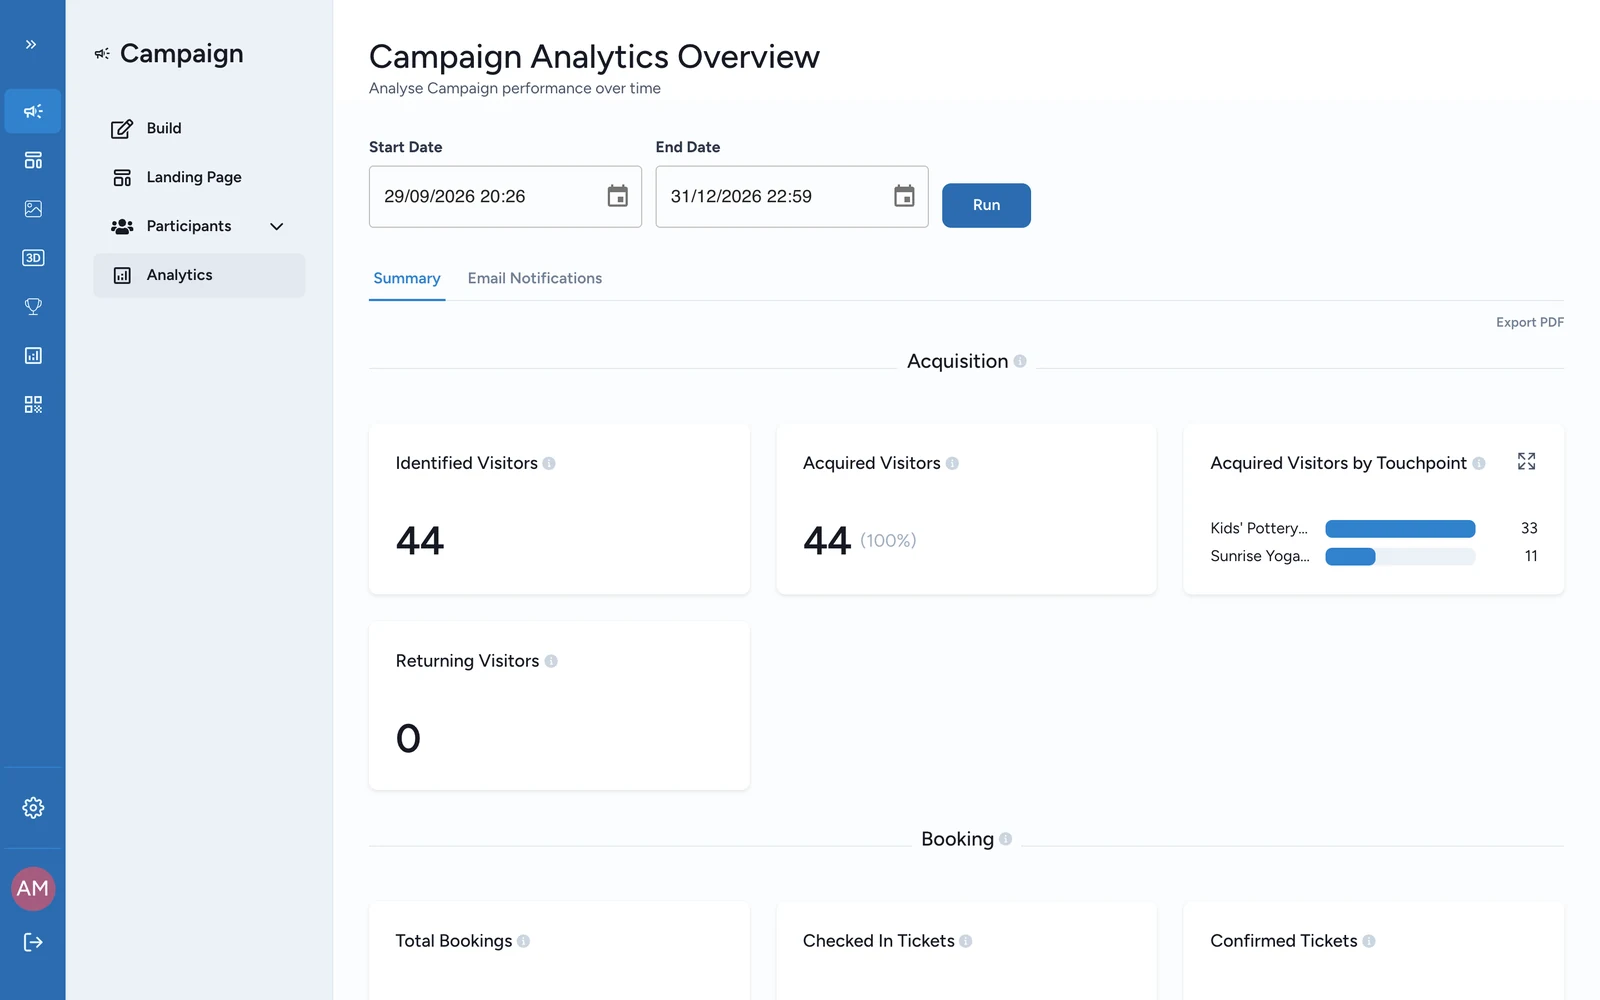Show info for Acquired Visitors by Touchpoint
Screen dimensions: 1600x1000
[x=1479, y=463]
